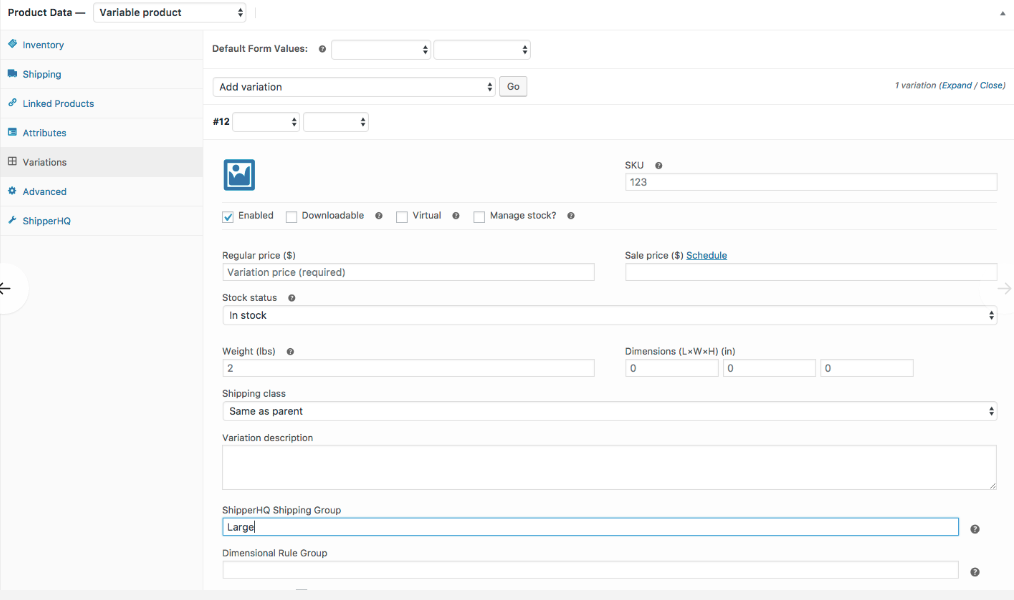
Task: Click the variation image placeholder icon
Action: coord(239,175)
